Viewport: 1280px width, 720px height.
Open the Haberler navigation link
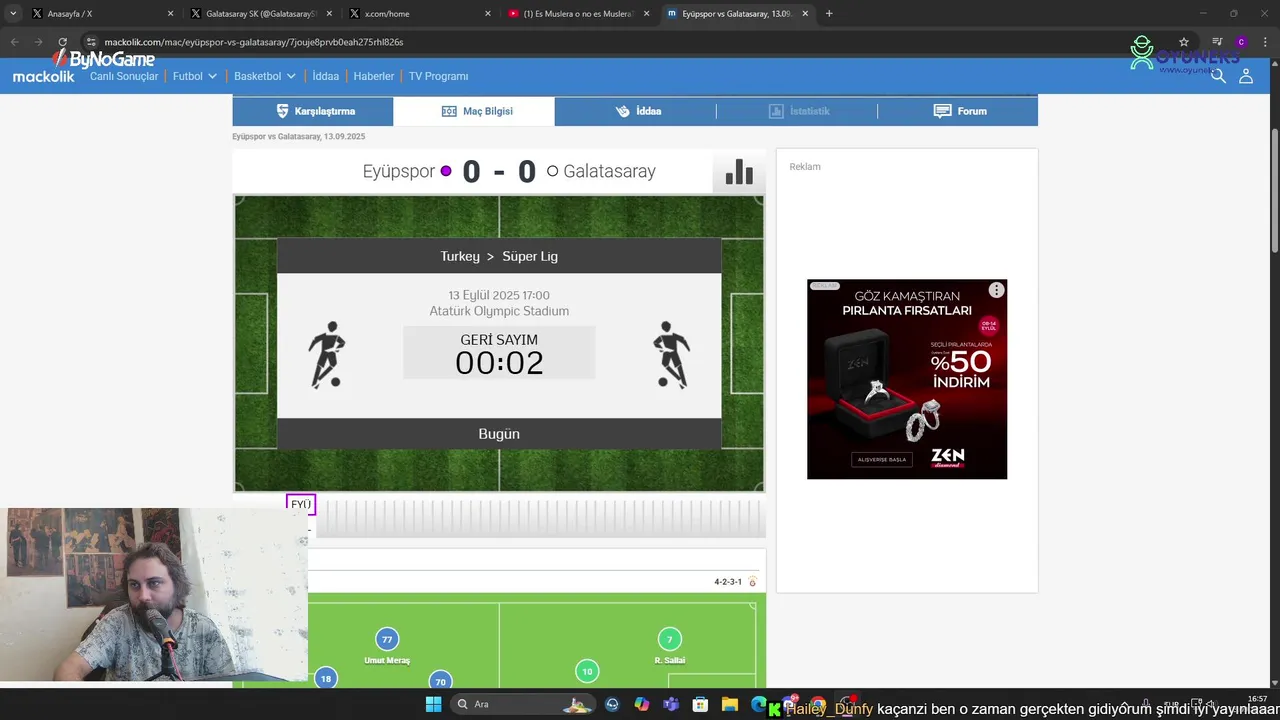coord(374,76)
